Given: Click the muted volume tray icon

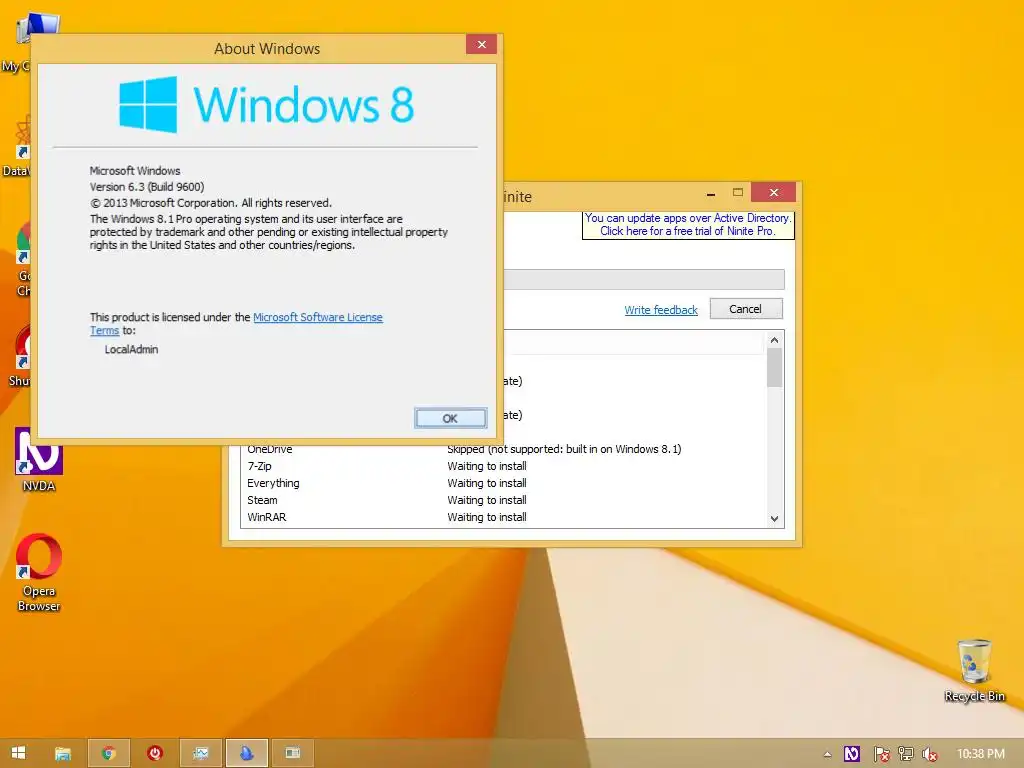Looking at the screenshot, I should click(929, 754).
